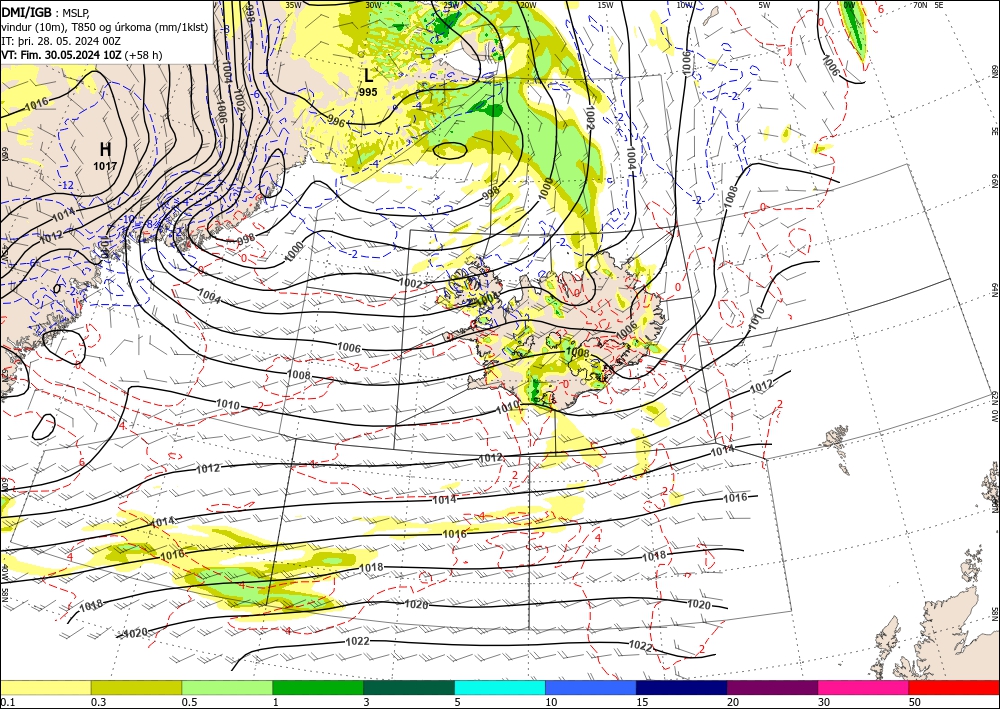Click the '50' legend value label

(x=915, y=702)
